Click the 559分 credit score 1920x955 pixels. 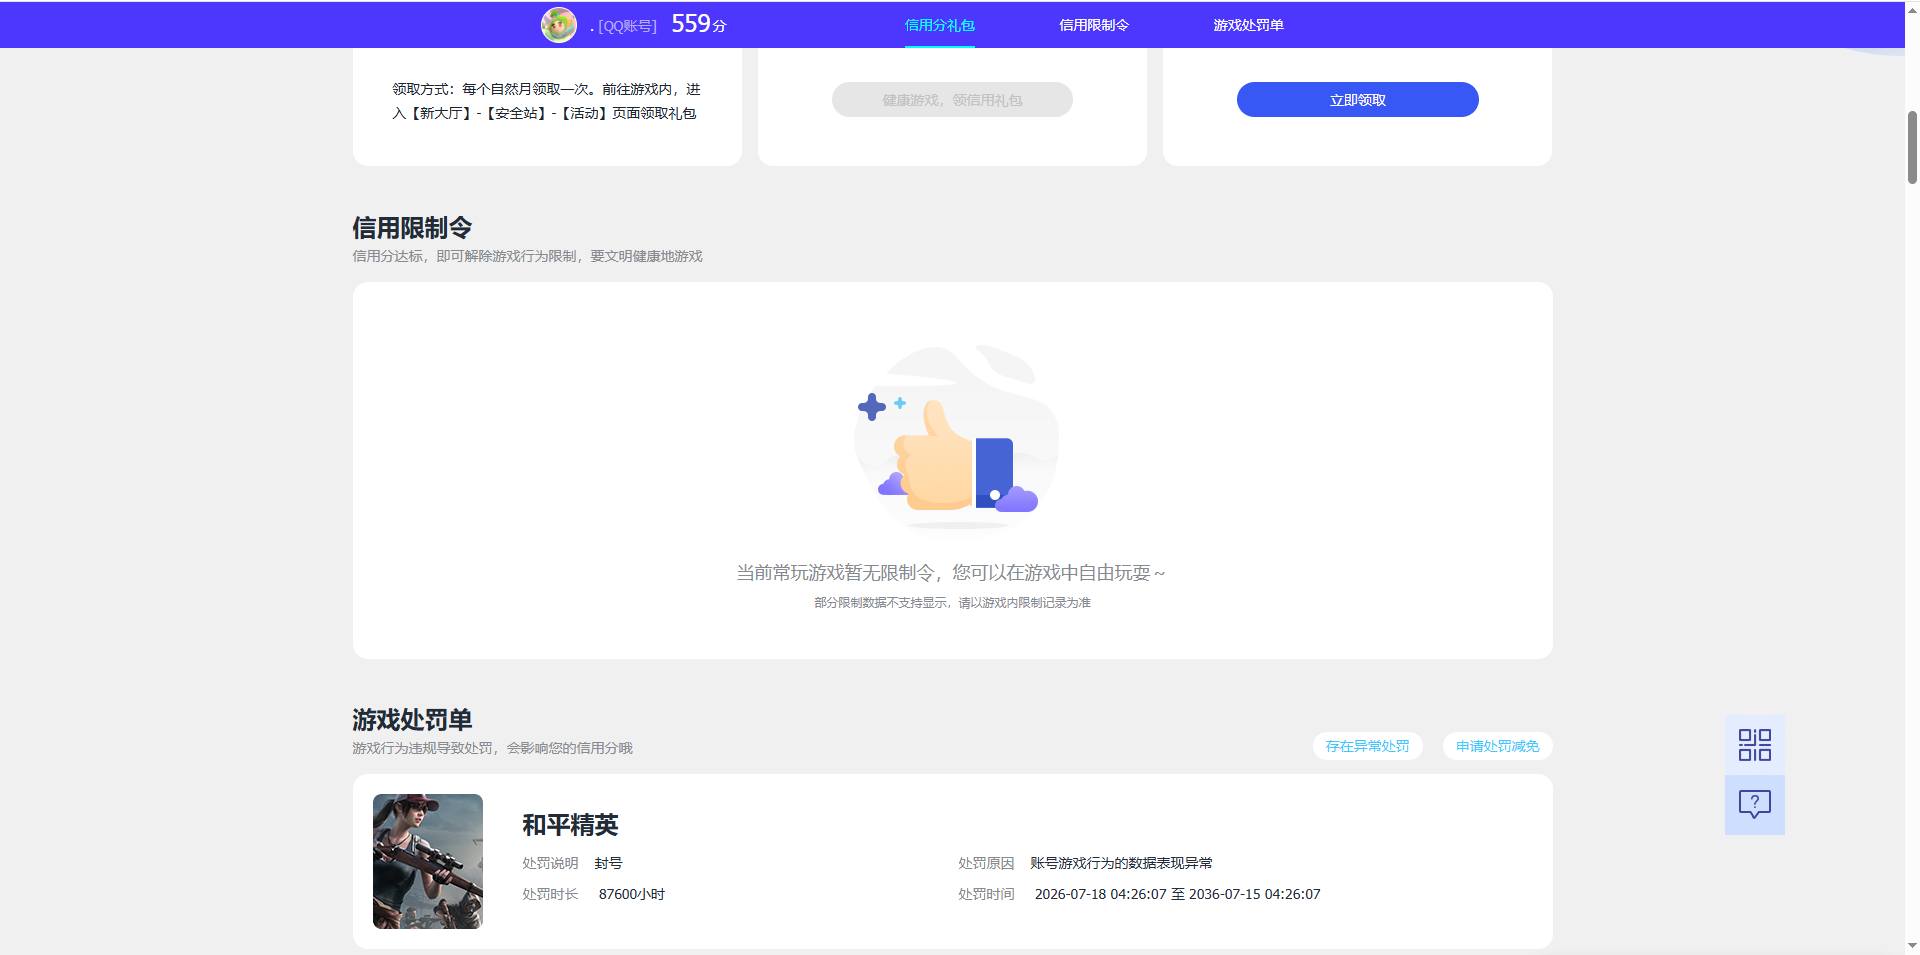coord(698,24)
